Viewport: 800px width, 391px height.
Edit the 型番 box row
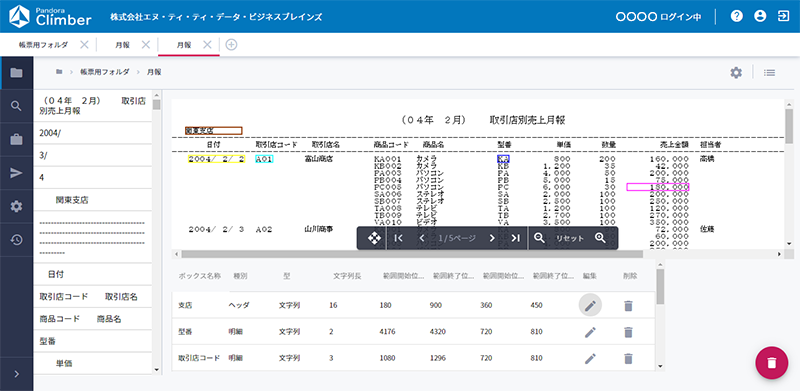coord(590,332)
